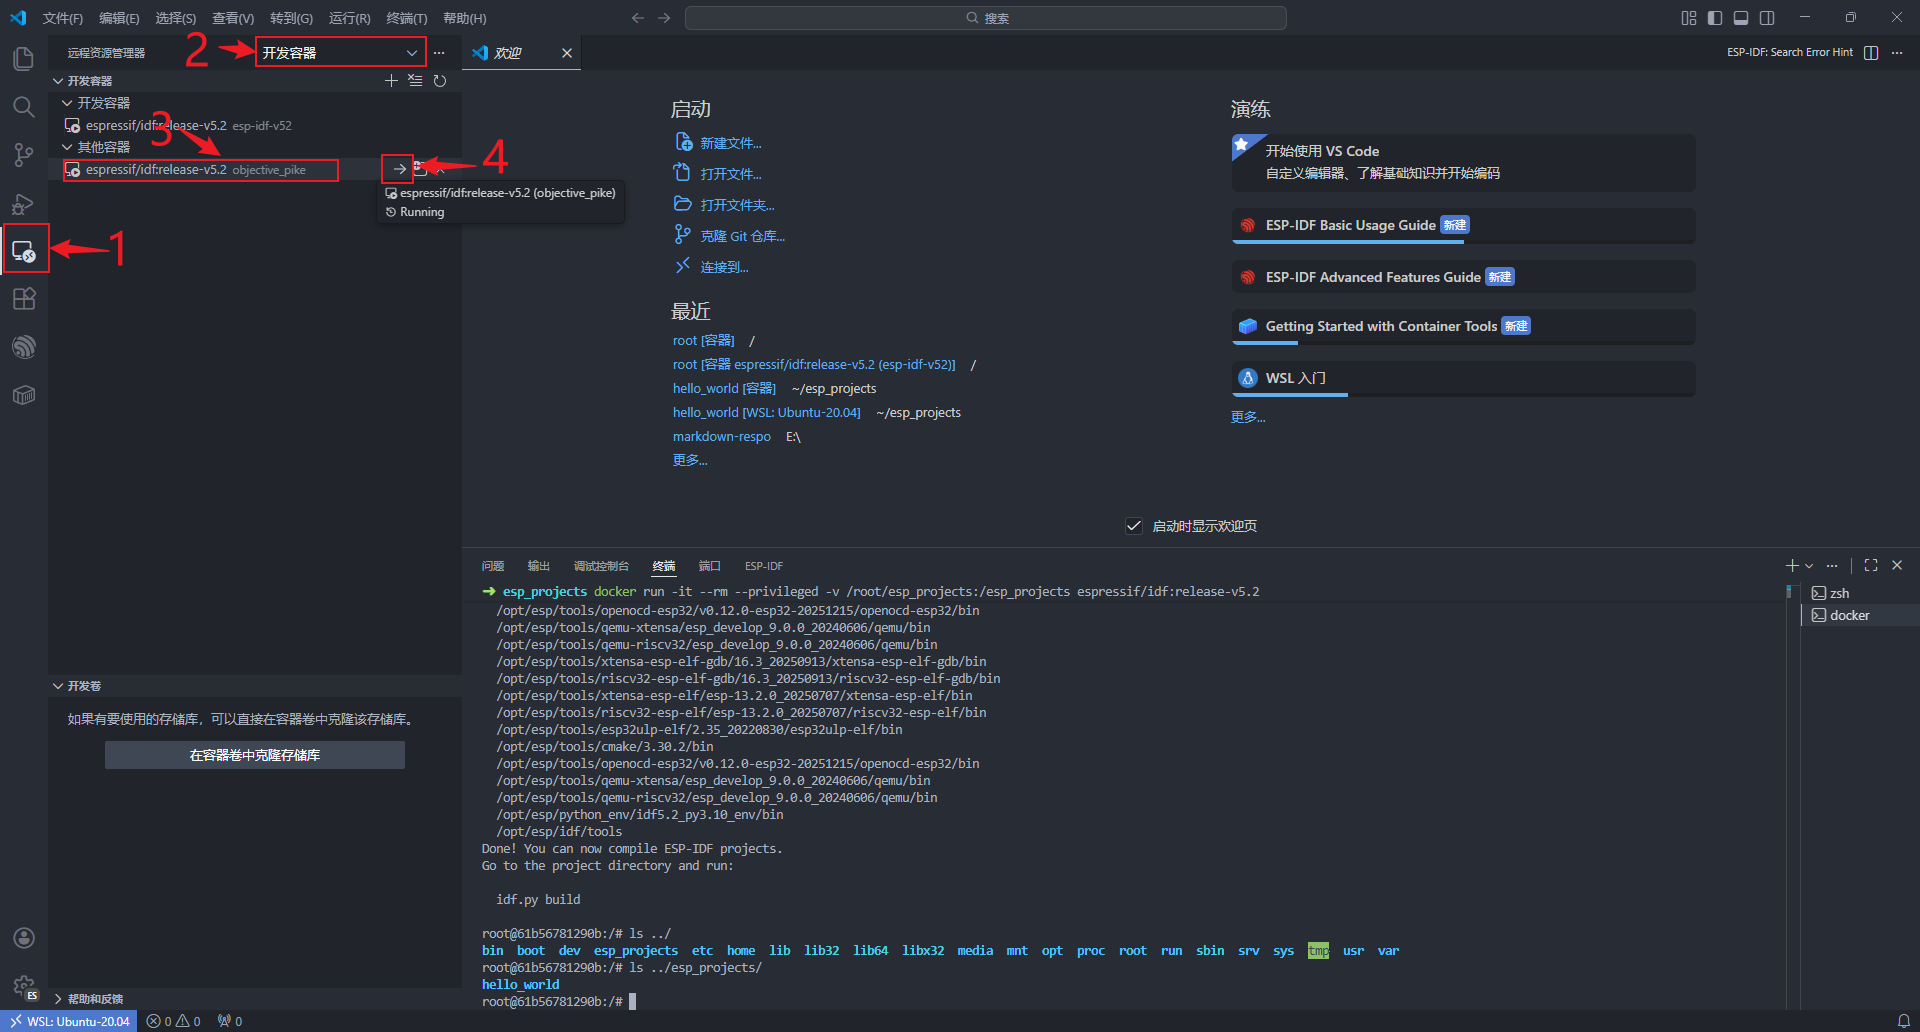Open editor more actions menu
The height and width of the screenshot is (1032, 1920).
tap(1897, 53)
